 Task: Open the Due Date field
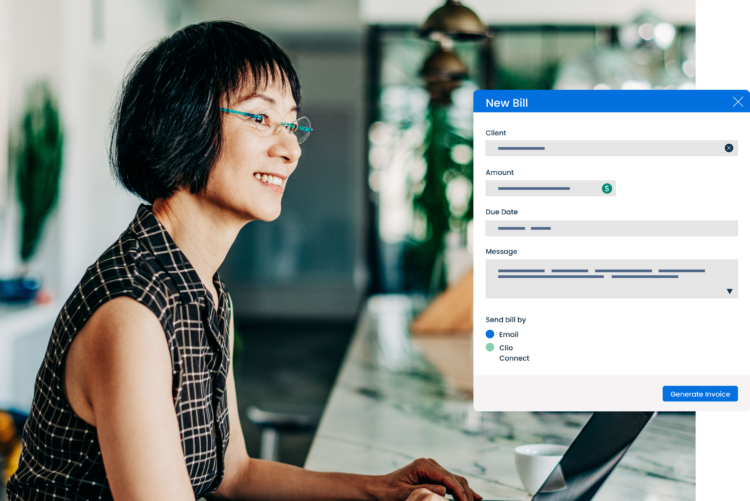[x=611, y=228]
